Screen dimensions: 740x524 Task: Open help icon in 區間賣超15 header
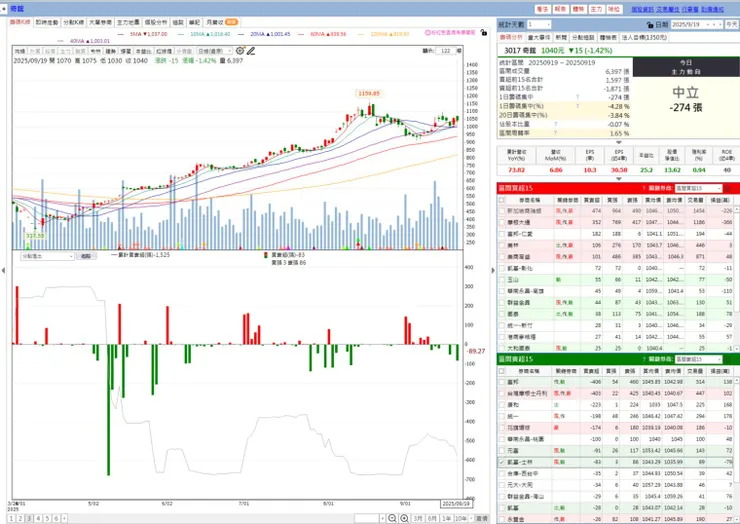click(643, 359)
